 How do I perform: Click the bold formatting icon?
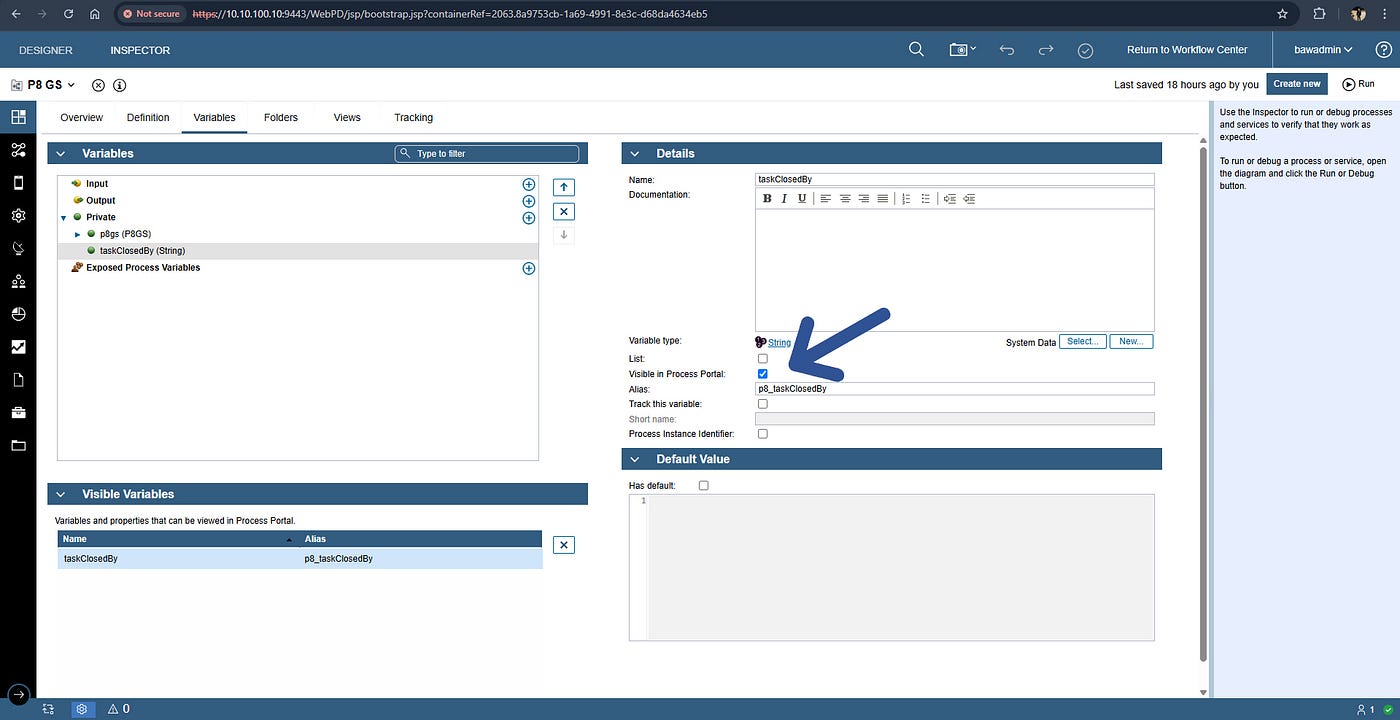[x=767, y=199]
